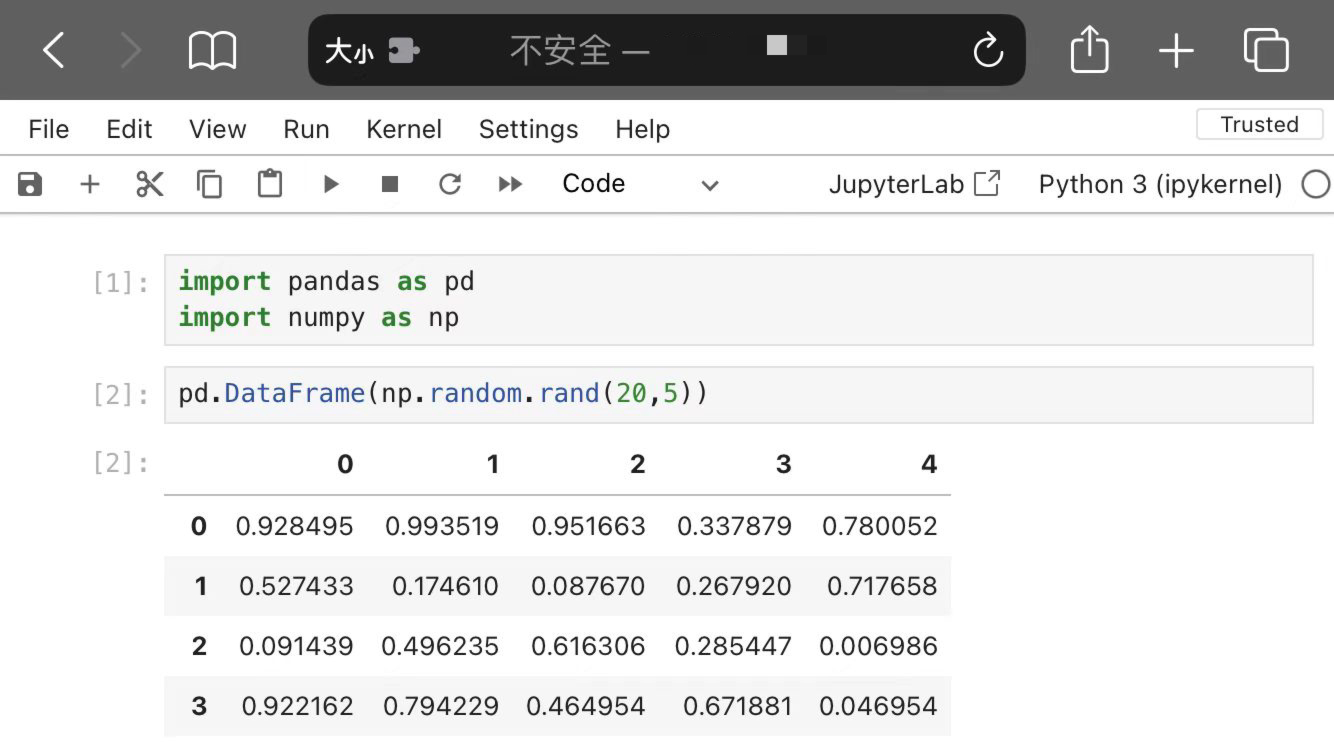Run the selected cell

(330, 184)
